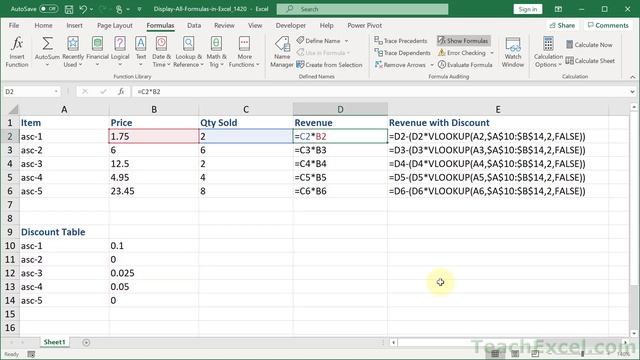Screen dimensions: 640x360
Task: Click the Share button
Action: pyautogui.click(x=562, y=25)
